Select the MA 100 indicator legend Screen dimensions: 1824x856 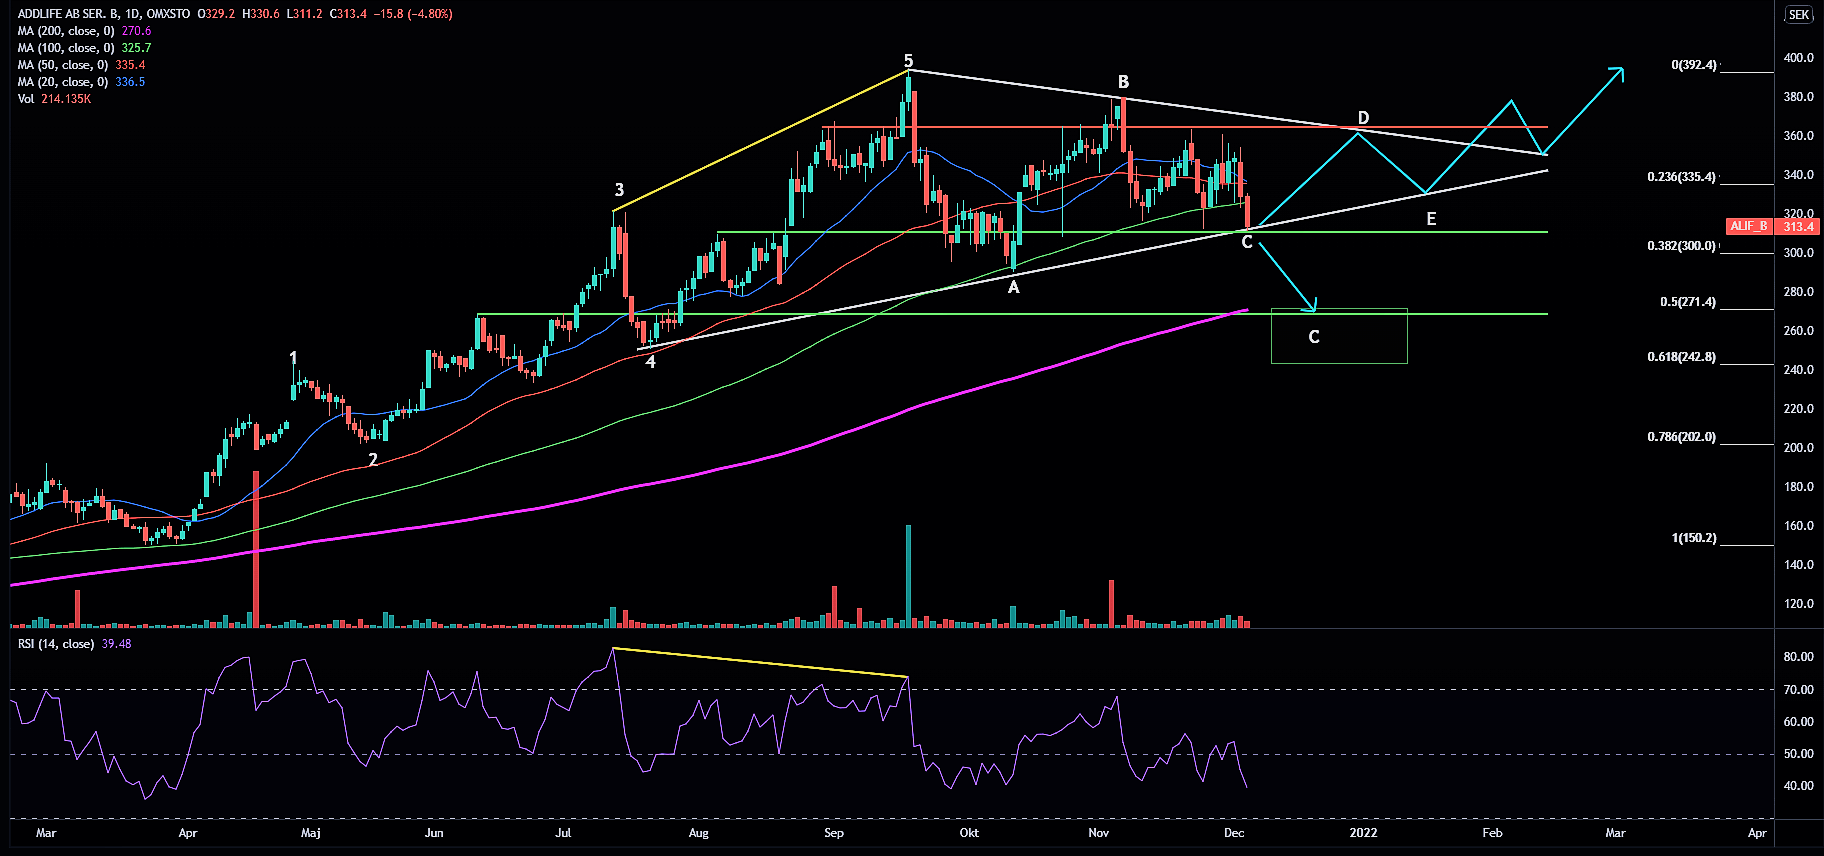[66, 48]
